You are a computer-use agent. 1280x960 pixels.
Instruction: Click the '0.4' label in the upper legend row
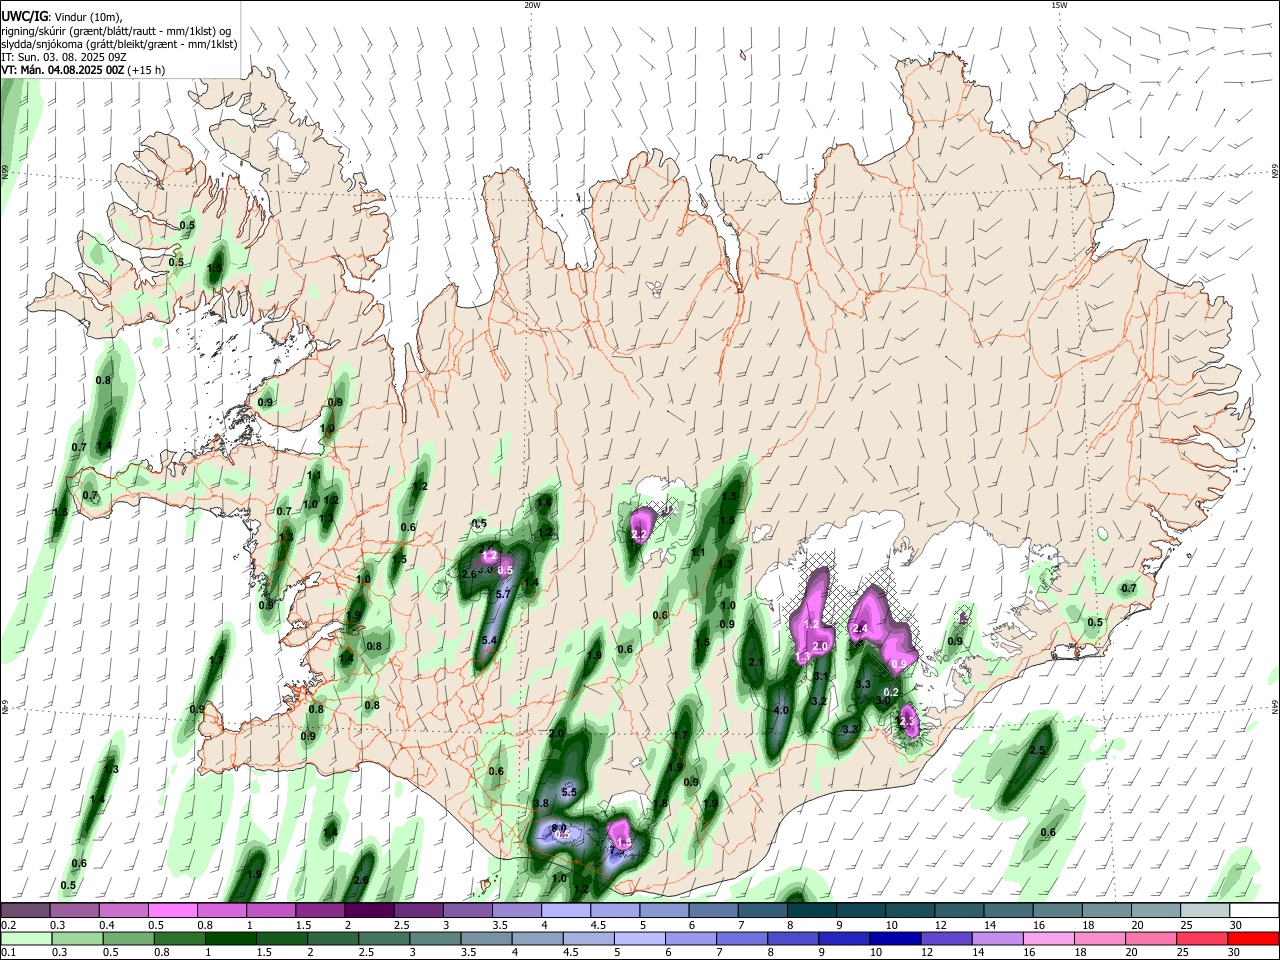pyautogui.click(x=107, y=925)
